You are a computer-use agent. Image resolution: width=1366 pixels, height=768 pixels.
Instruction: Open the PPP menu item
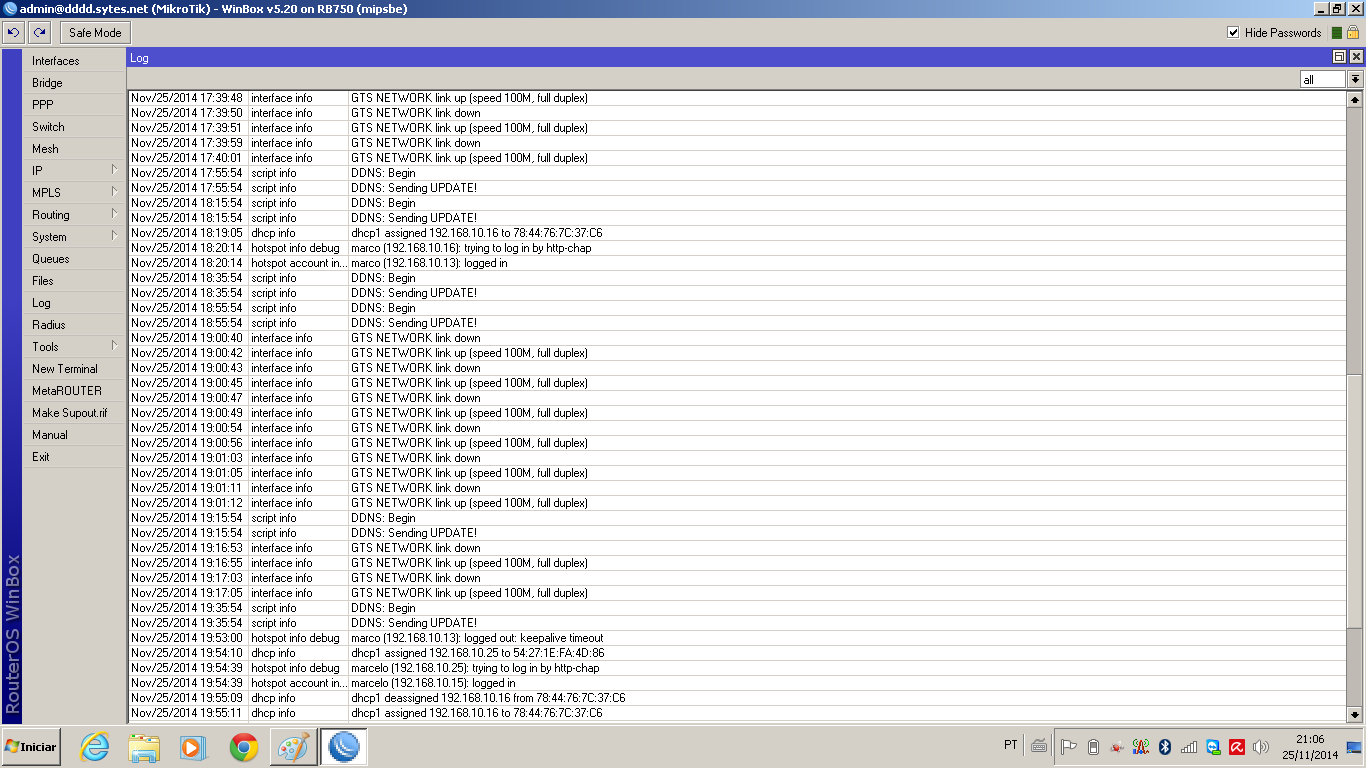click(x=73, y=105)
